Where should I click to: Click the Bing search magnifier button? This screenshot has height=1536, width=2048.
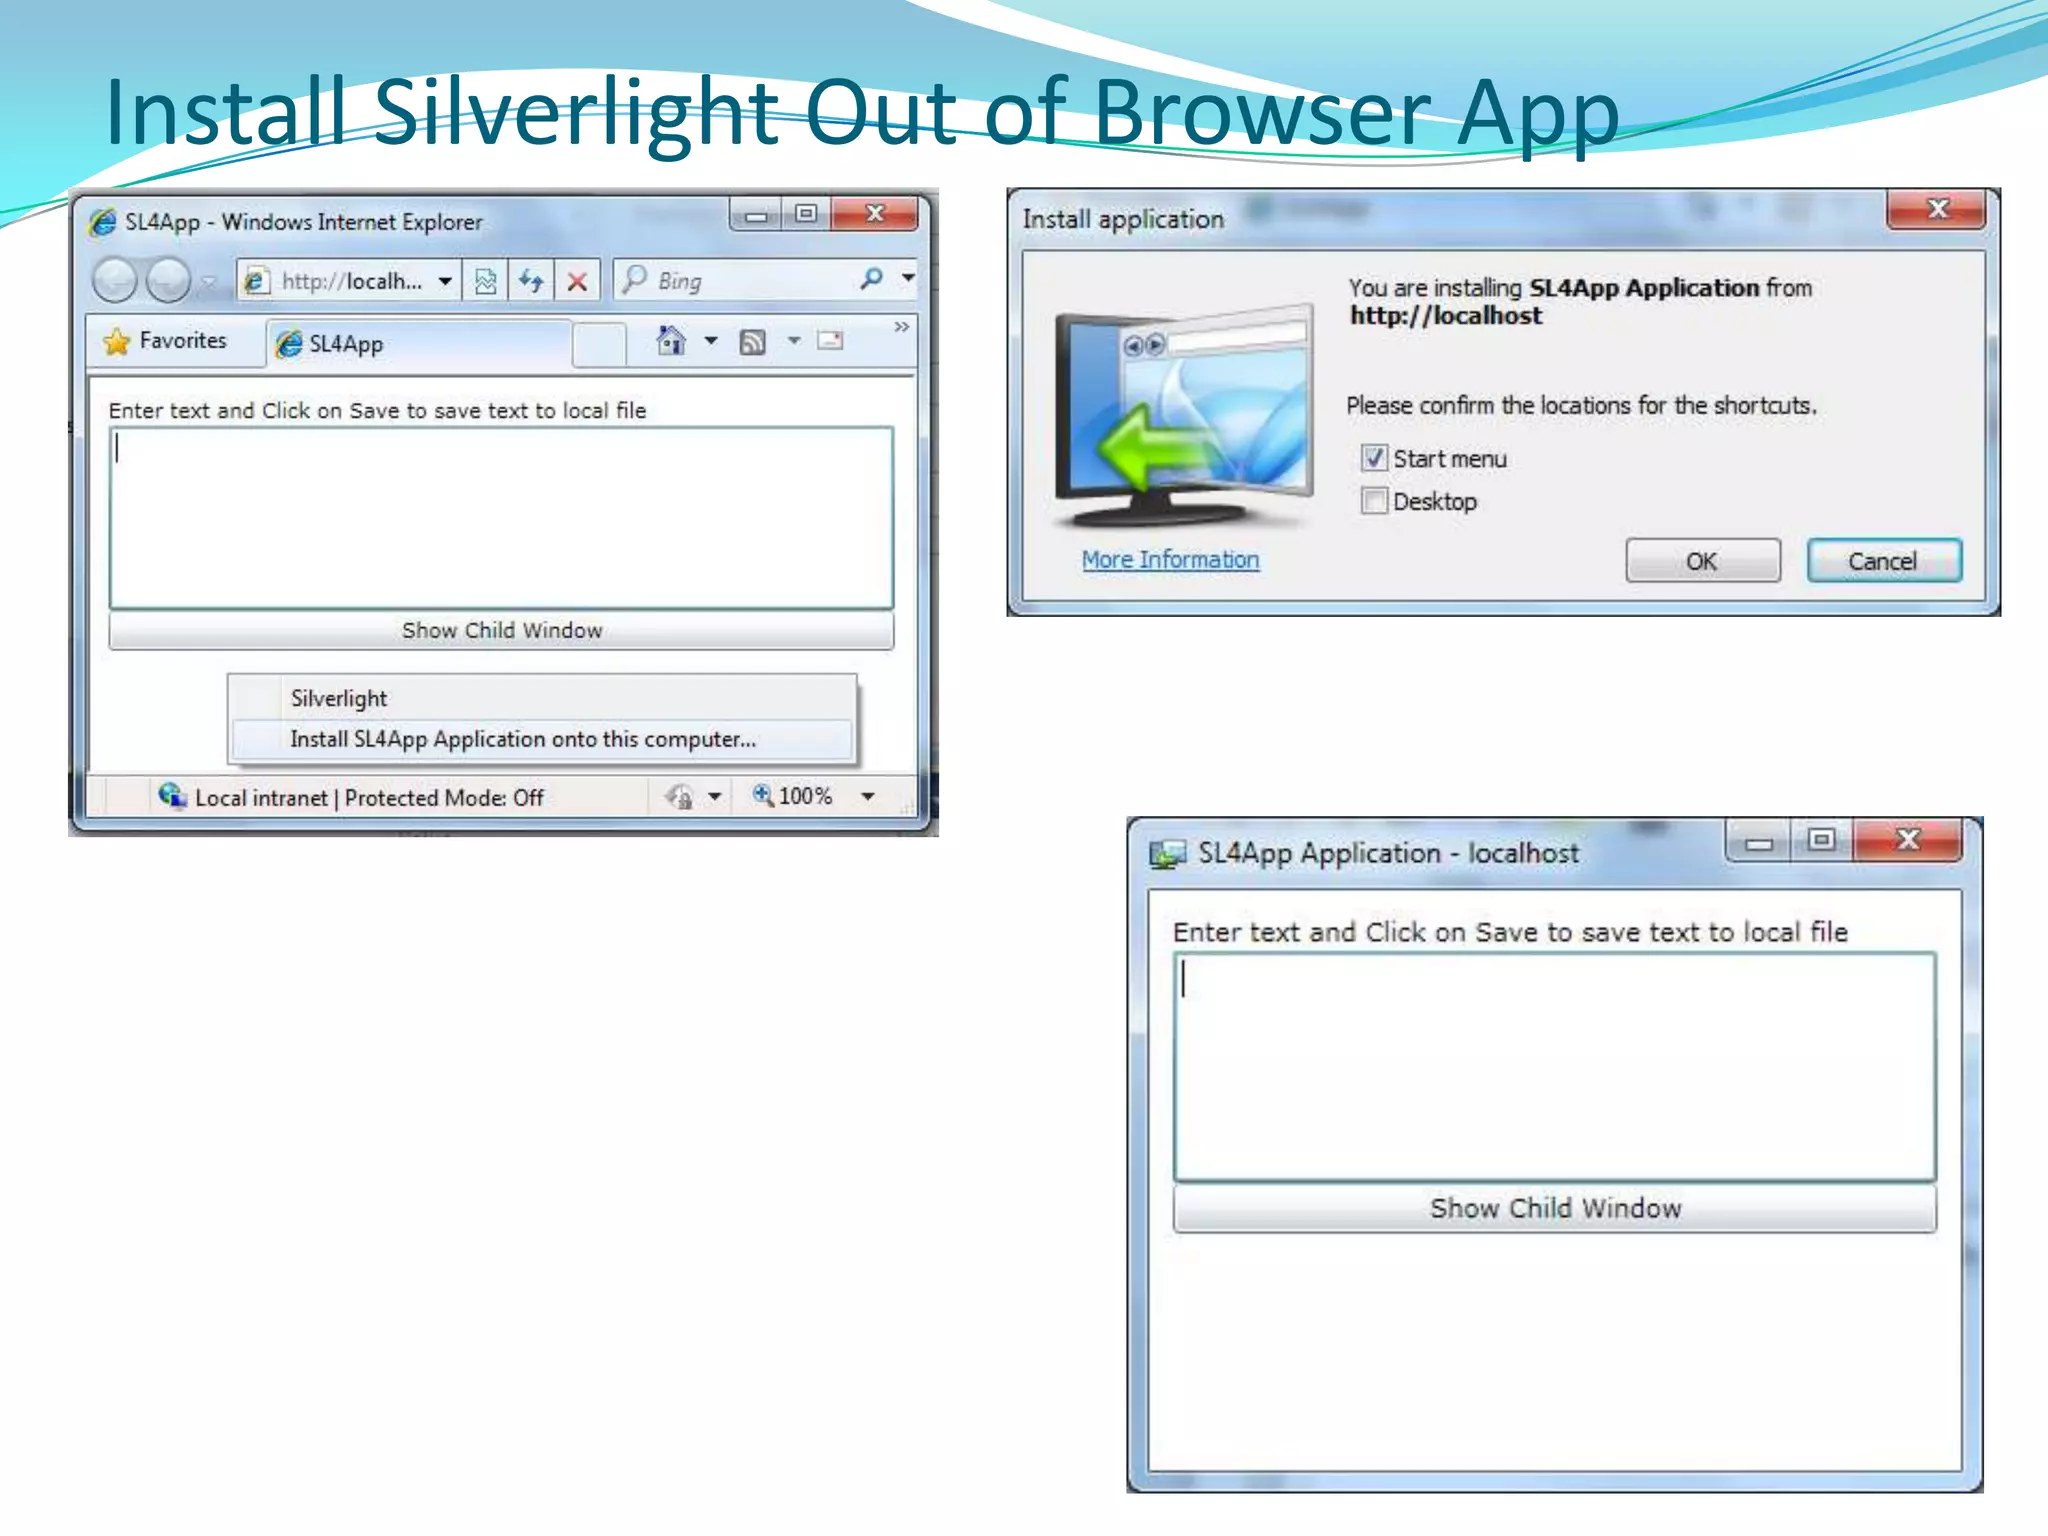[x=872, y=279]
